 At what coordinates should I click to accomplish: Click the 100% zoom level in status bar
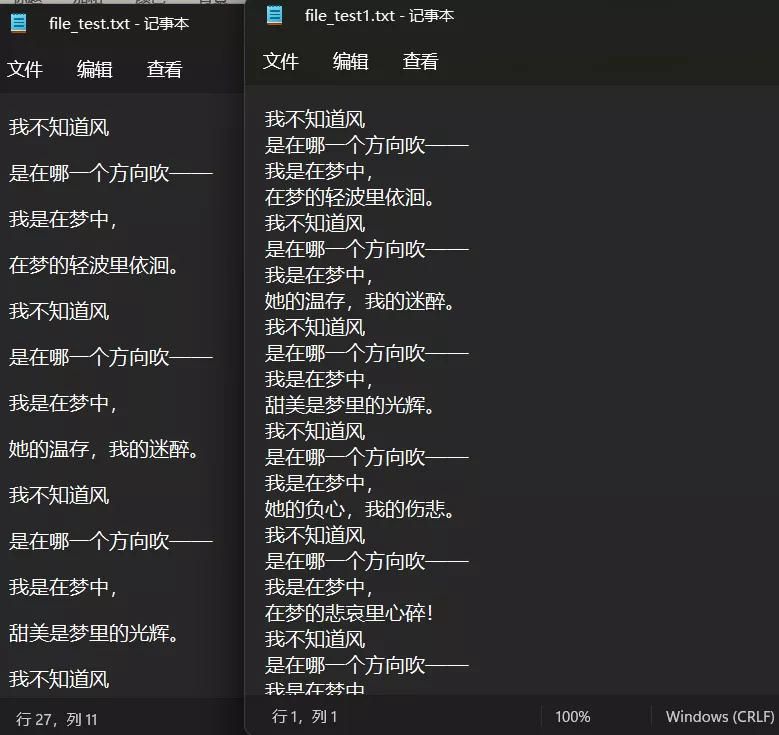(572, 717)
